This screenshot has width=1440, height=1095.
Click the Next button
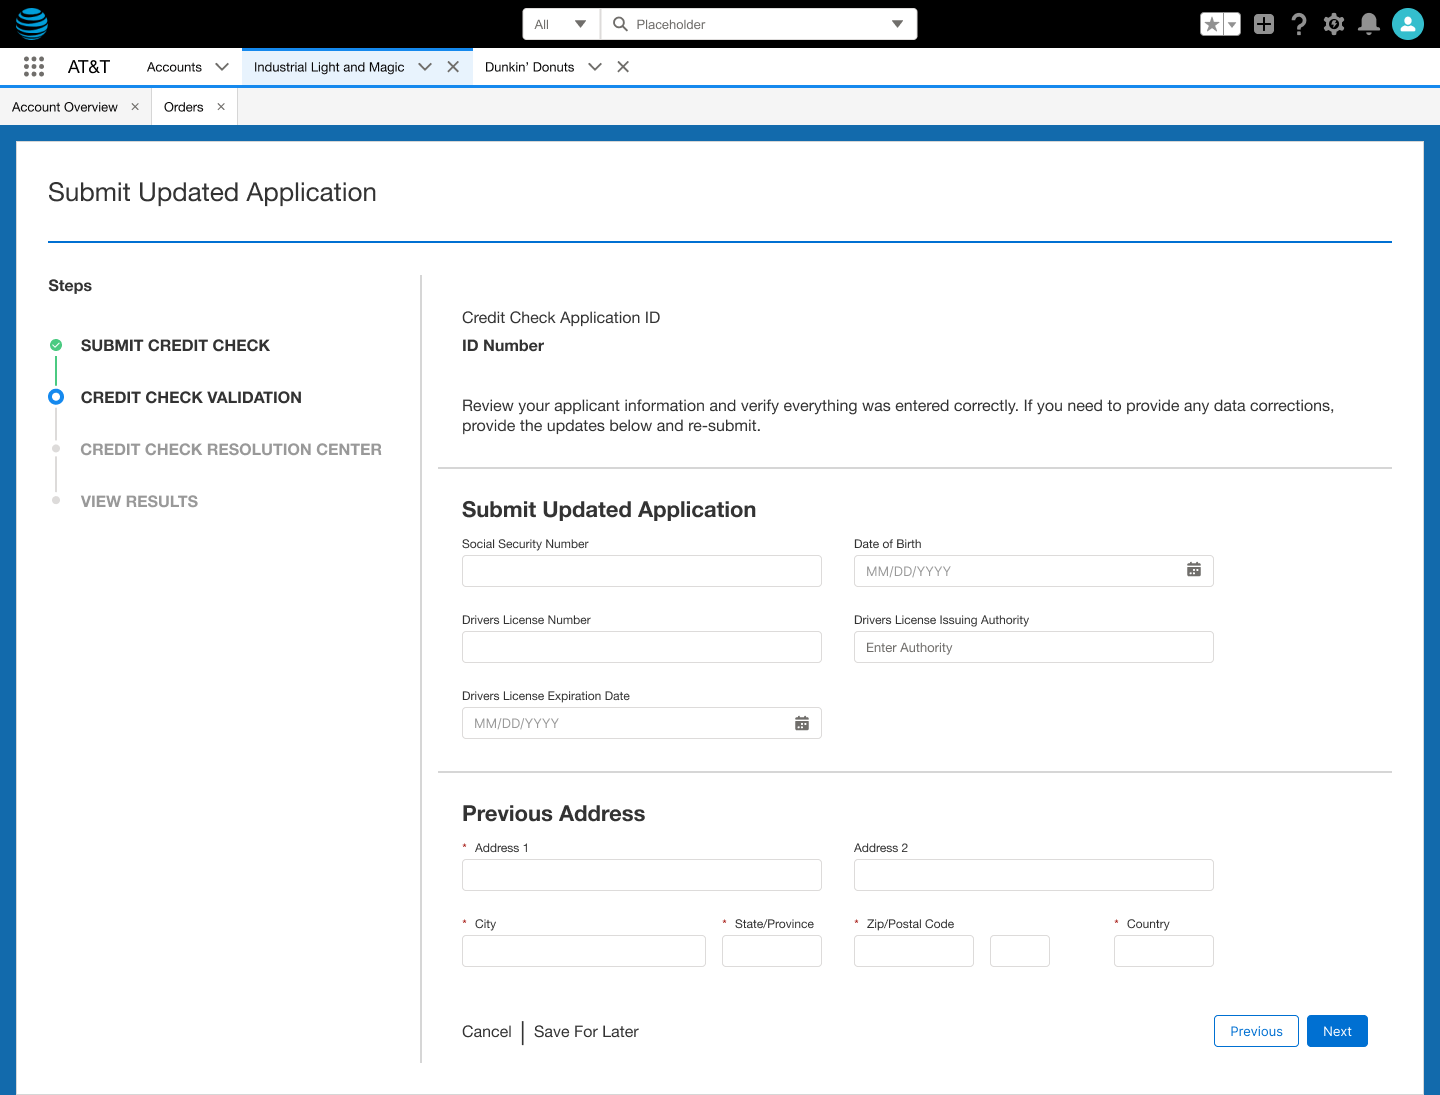tap(1337, 1031)
